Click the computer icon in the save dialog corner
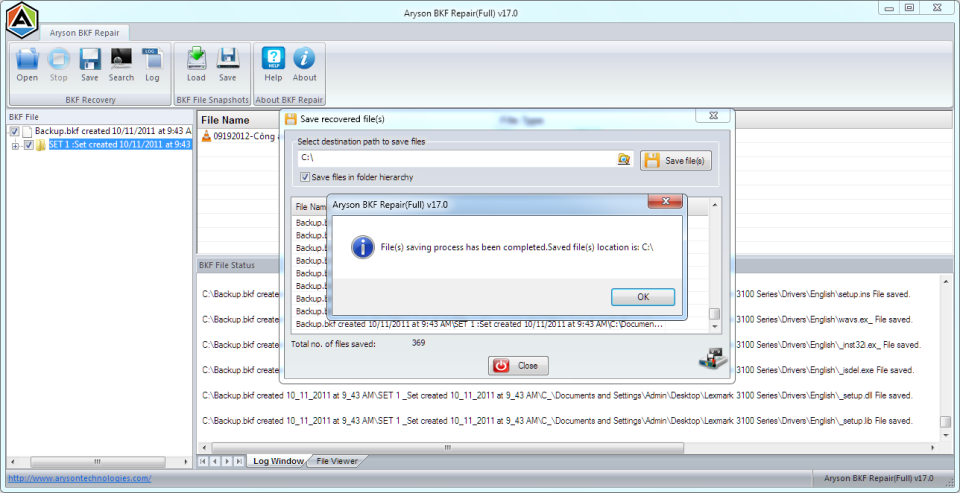Viewport: 960px width, 493px height. (x=713, y=359)
